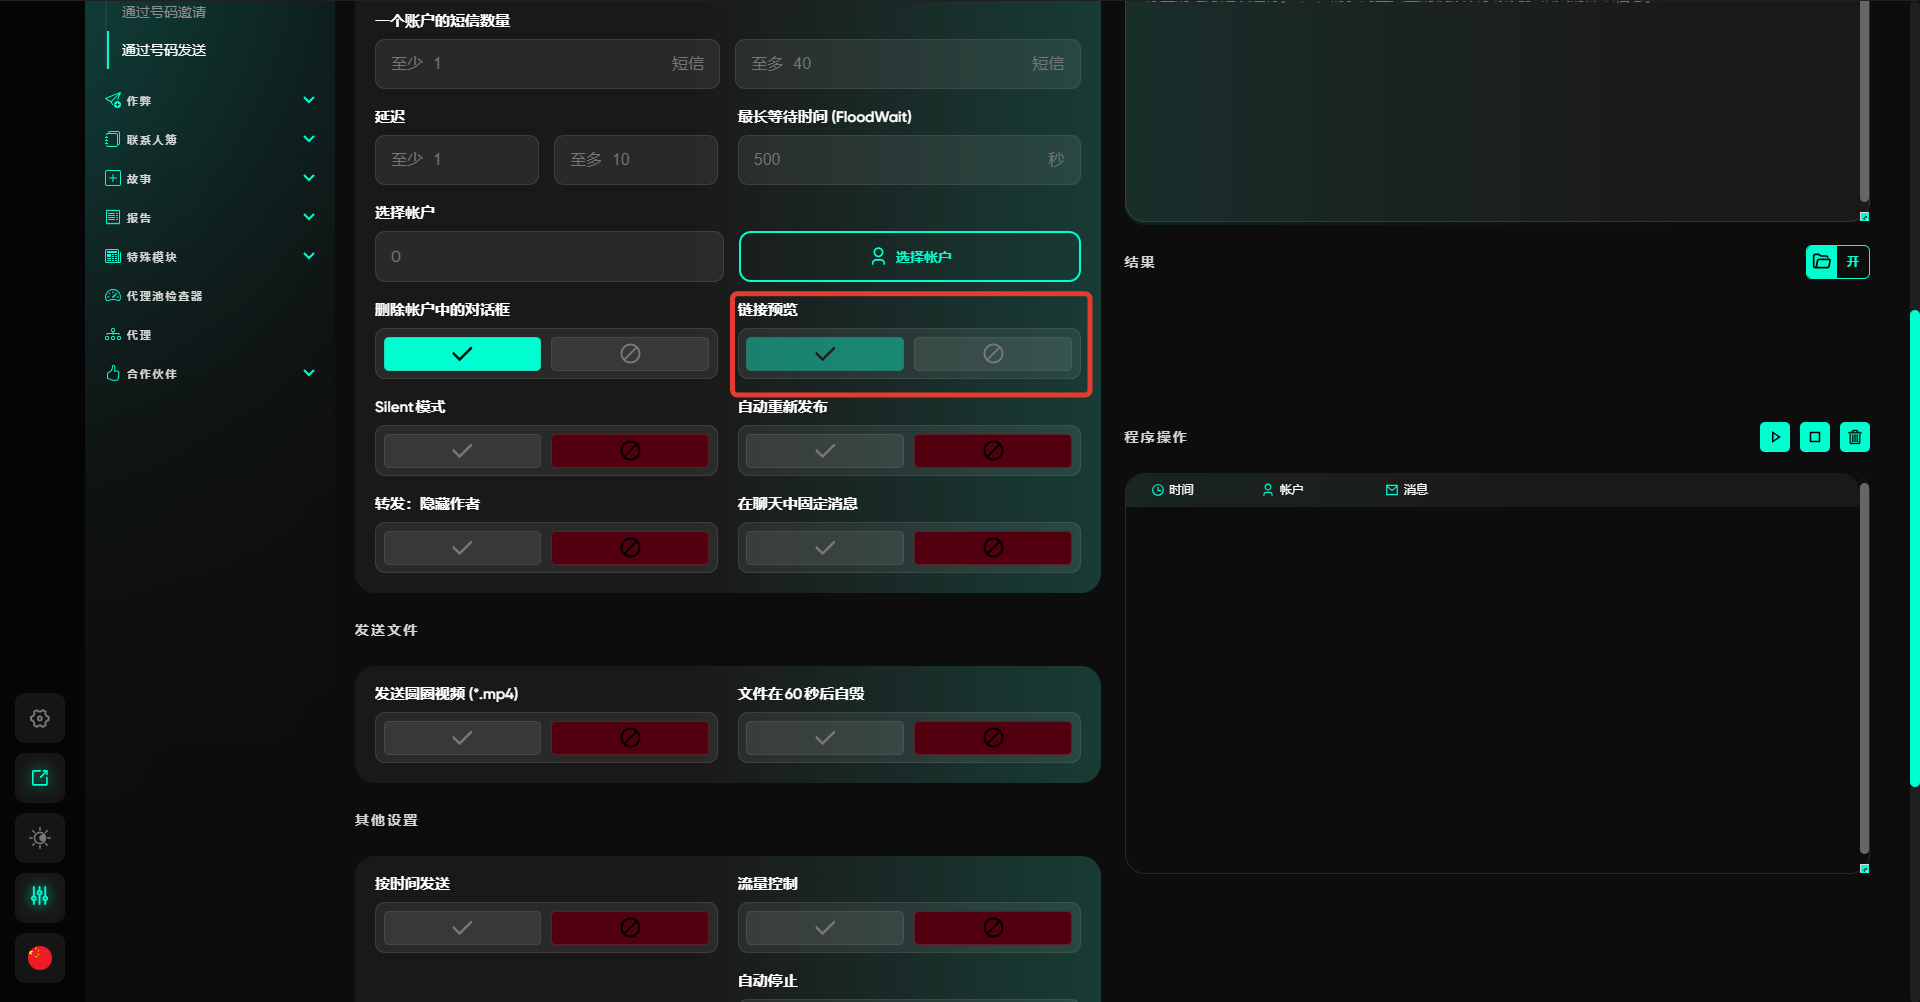Disable 删除帐户中的对话框 with its block option

tap(630, 354)
